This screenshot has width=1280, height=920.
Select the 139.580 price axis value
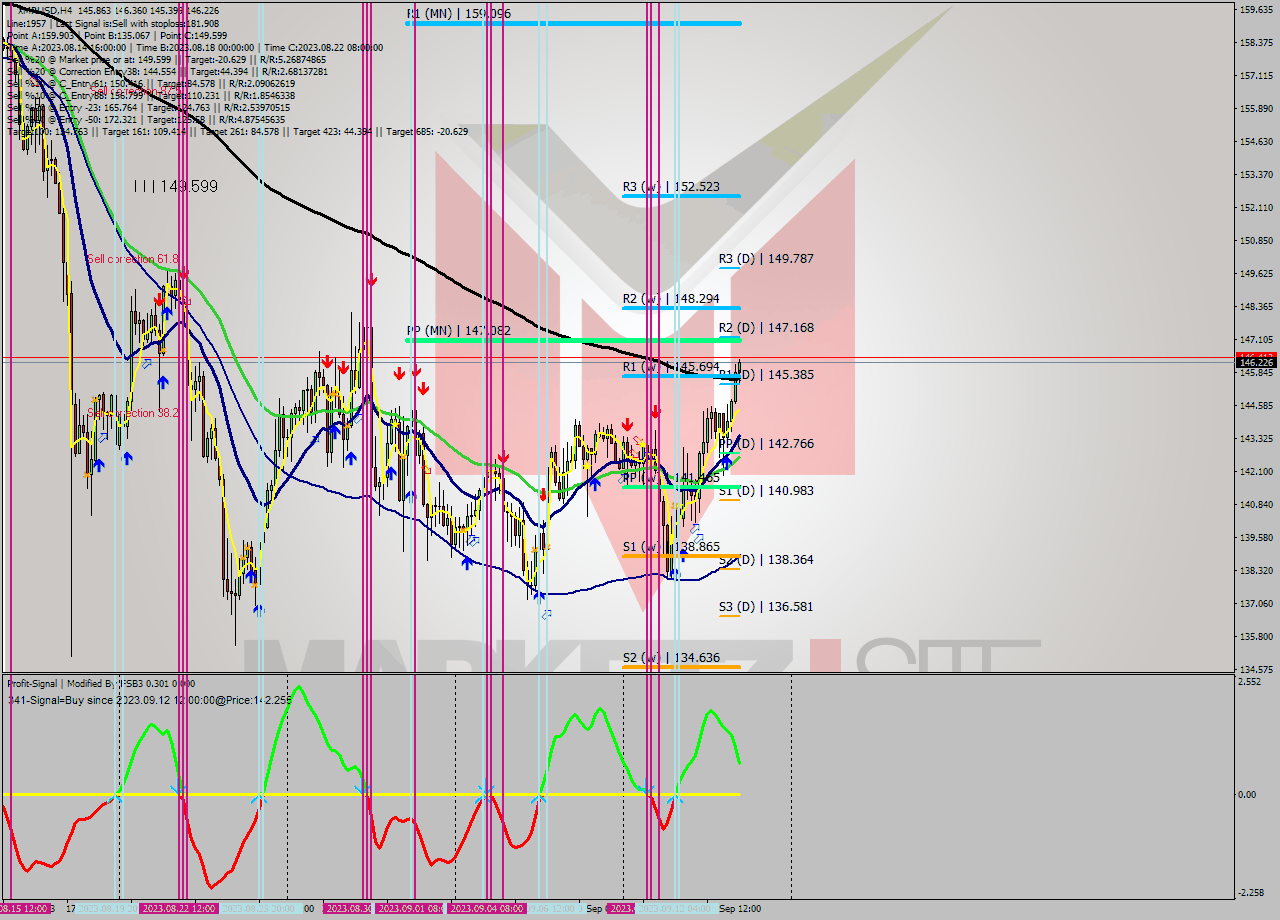(x=1256, y=538)
